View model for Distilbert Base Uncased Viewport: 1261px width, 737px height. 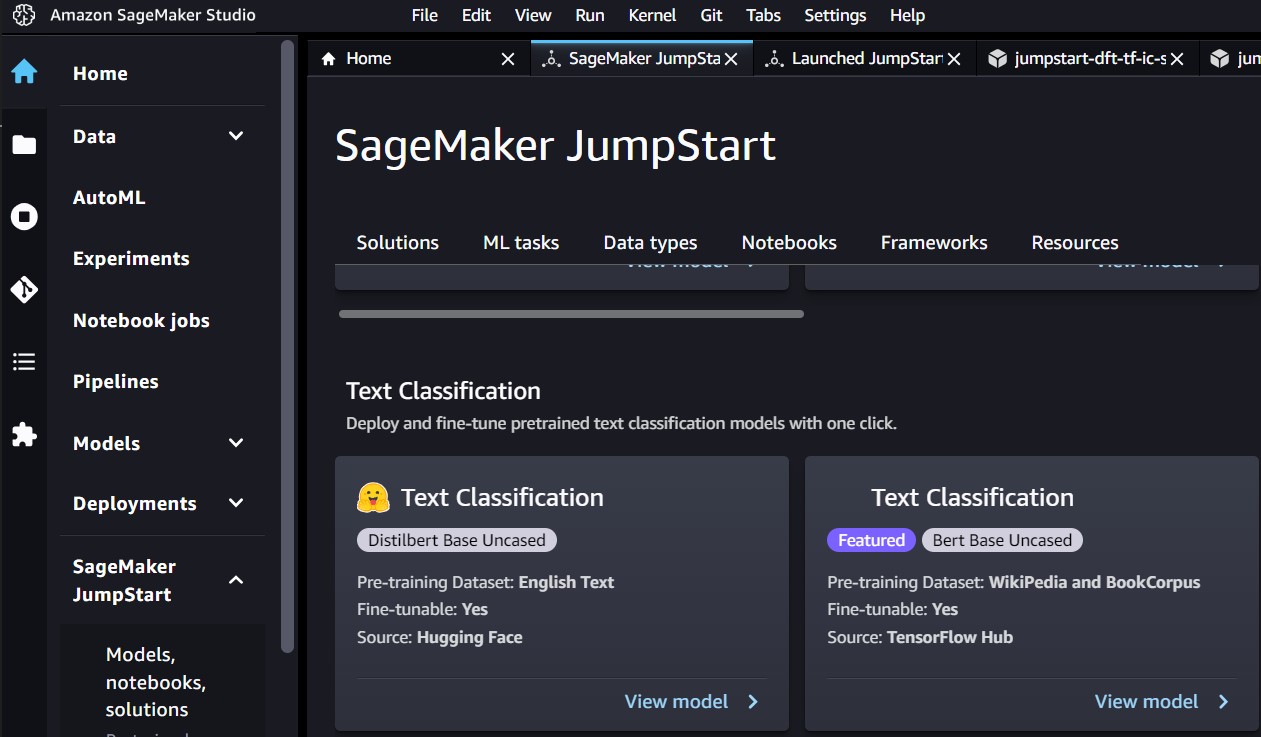point(692,702)
